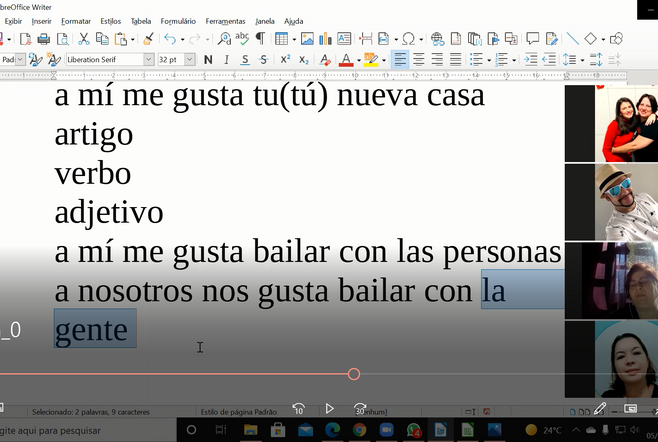
Task: Toggle subscript X₂ formatting
Action: click(x=304, y=60)
